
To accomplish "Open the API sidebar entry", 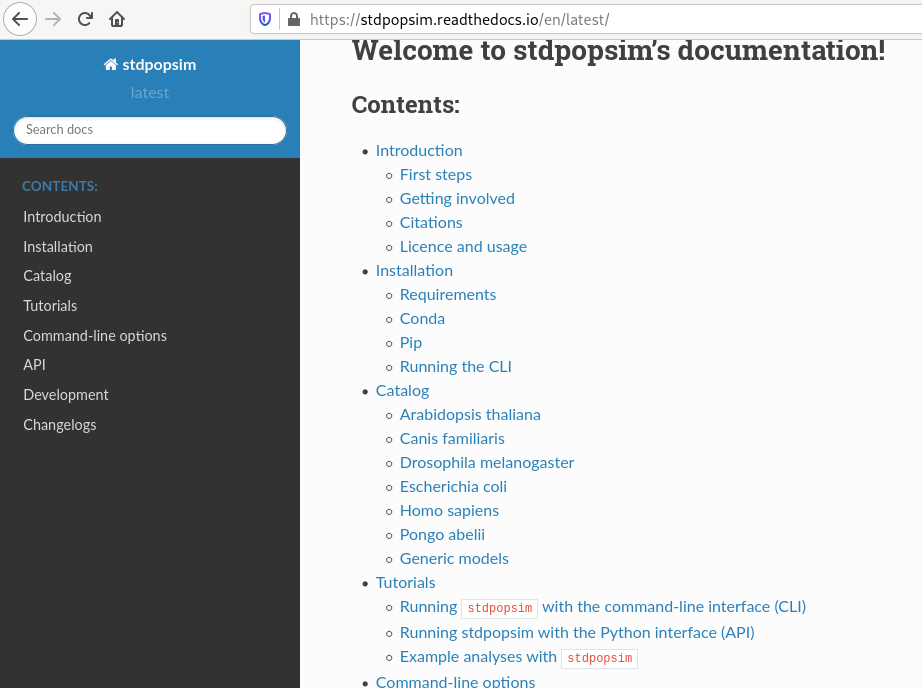I will click(34, 365).
